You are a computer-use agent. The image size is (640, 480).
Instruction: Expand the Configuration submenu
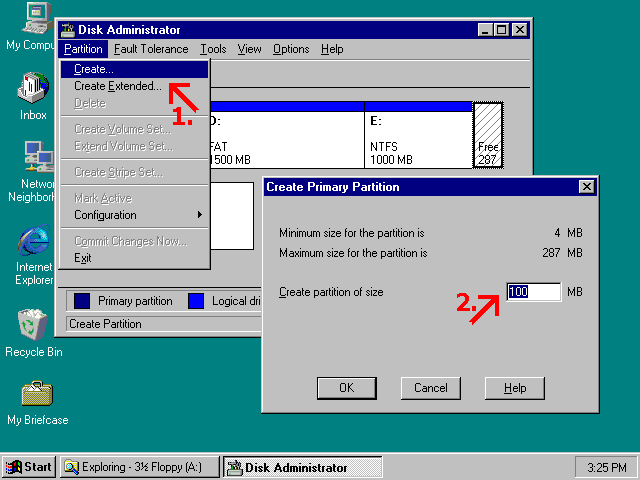click(134, 215)
